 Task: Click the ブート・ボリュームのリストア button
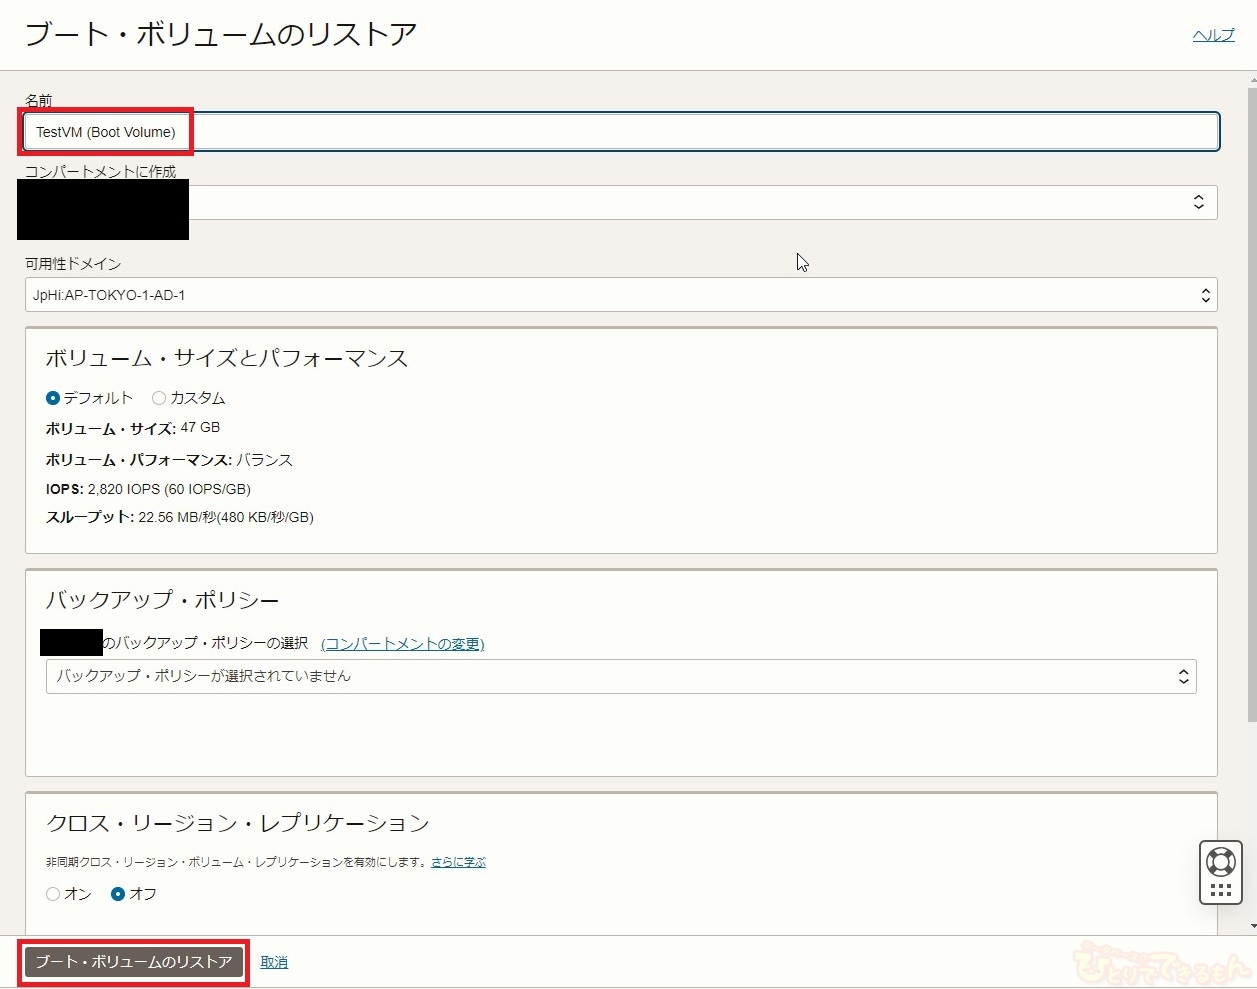click(134, 962)
